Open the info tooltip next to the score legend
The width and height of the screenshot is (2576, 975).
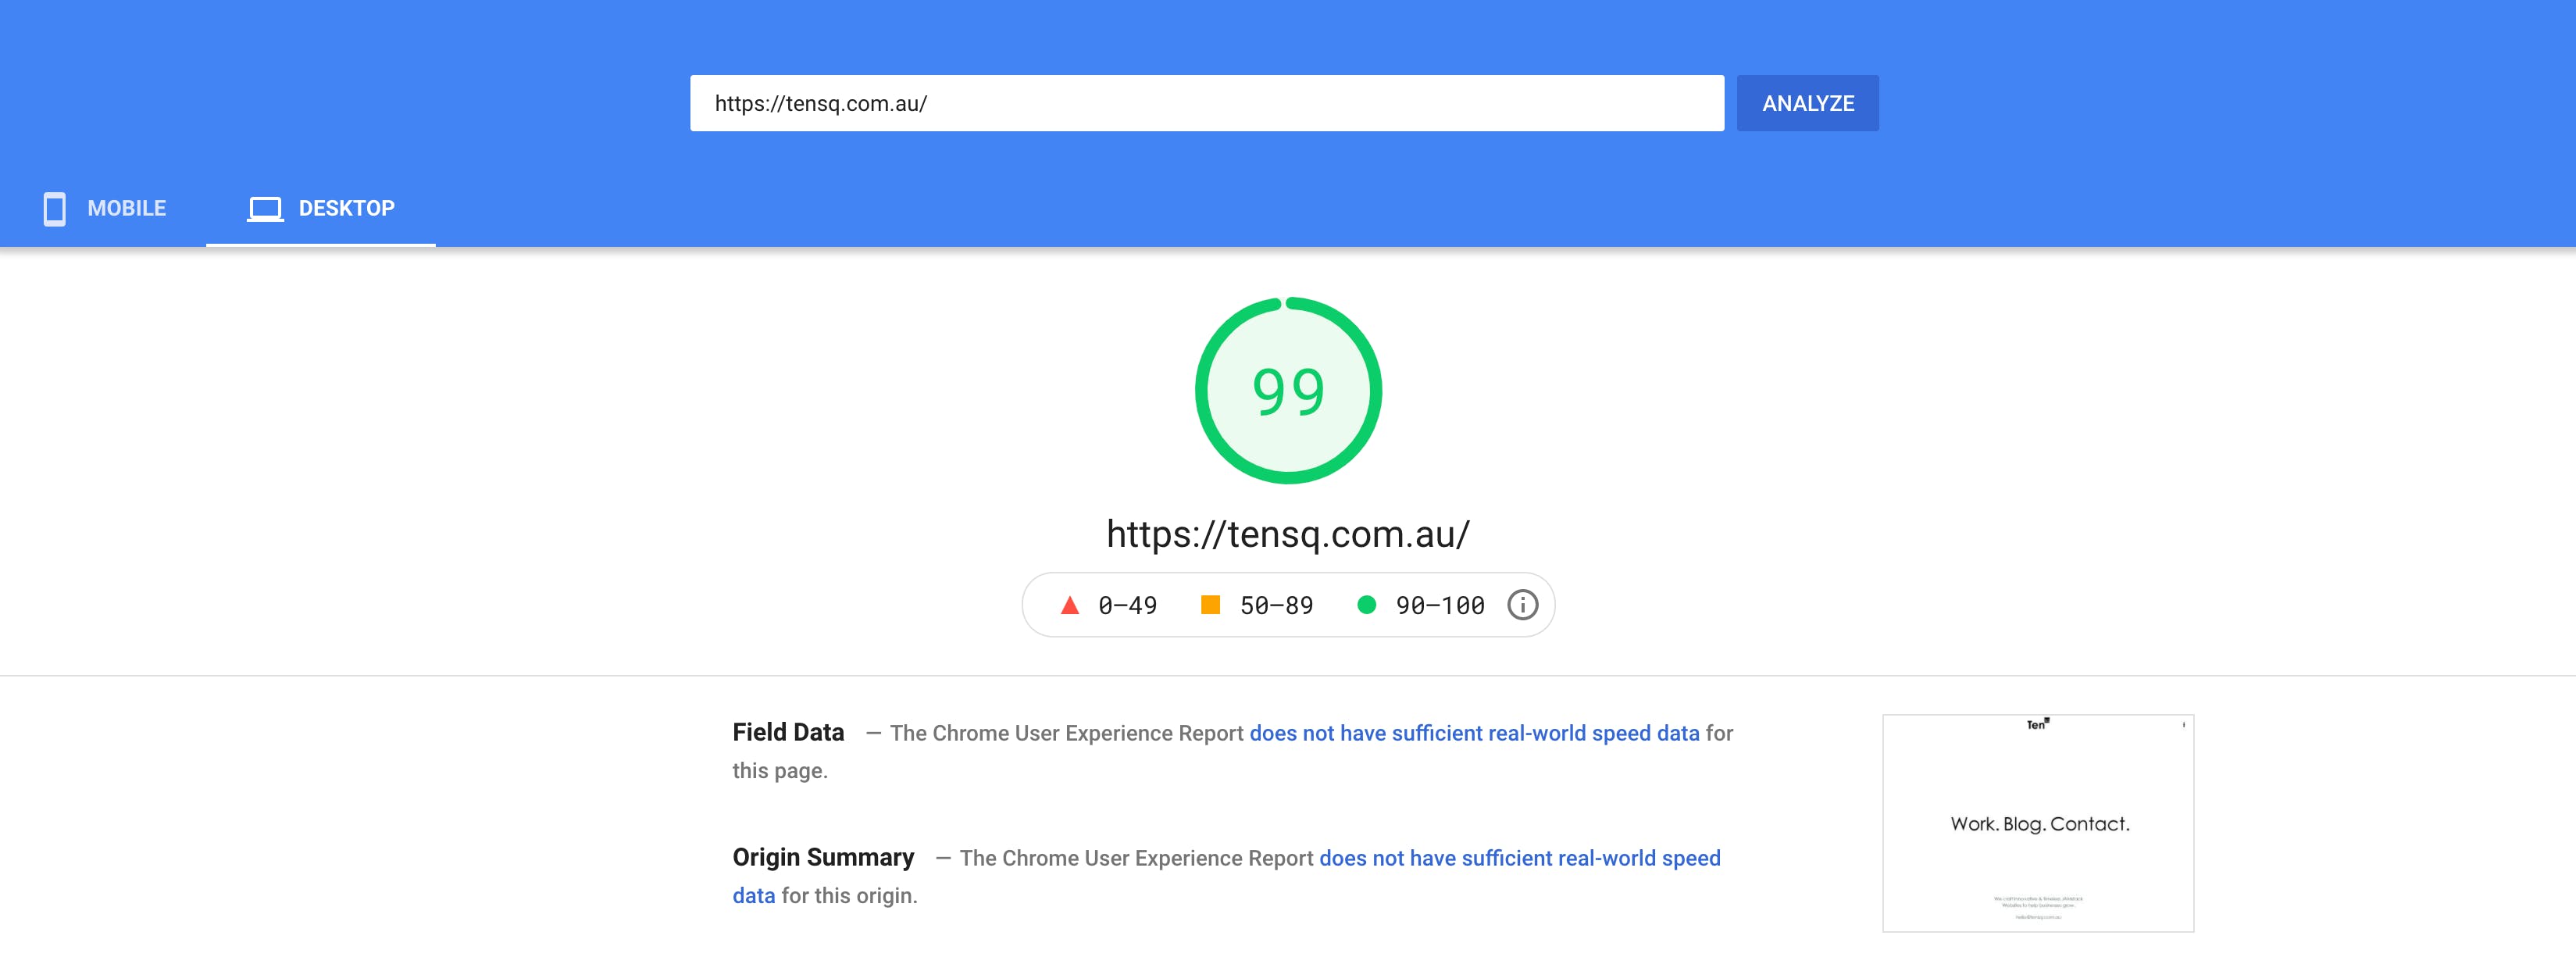[x=1522, y=604]
